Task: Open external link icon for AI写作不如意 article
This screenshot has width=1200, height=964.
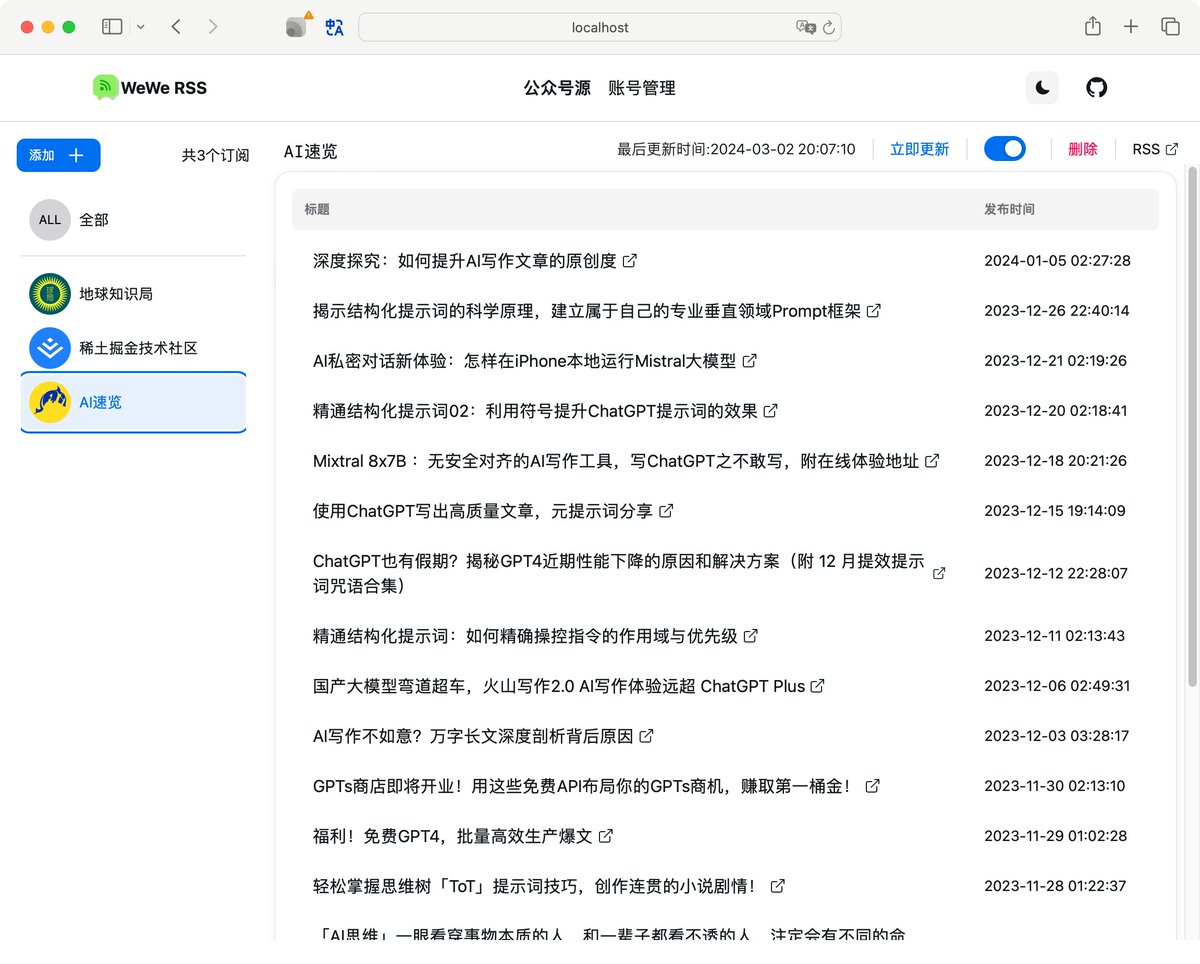Action: (647, 736)
